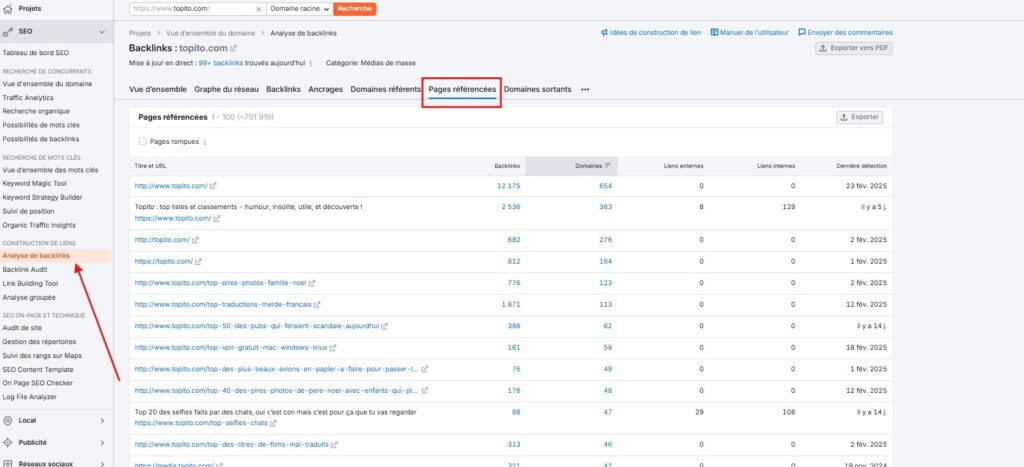This screenshot has width=1024, height=467.
Task: Click the feedback speech bubble icon
Action: tap(802, 33)
